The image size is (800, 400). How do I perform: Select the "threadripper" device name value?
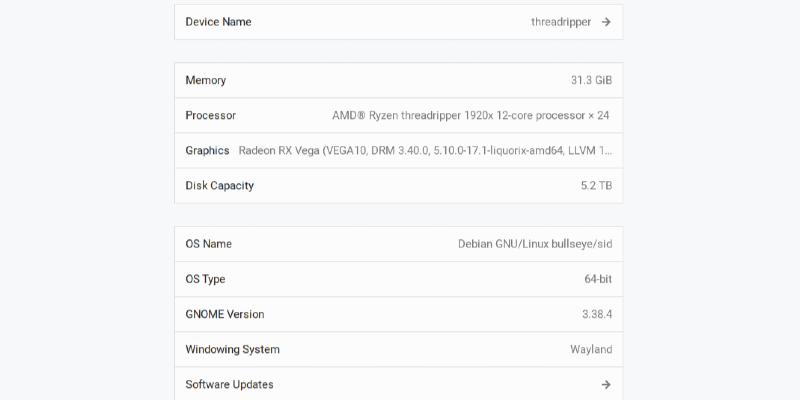pyautogui.click(x=561, y=22)
